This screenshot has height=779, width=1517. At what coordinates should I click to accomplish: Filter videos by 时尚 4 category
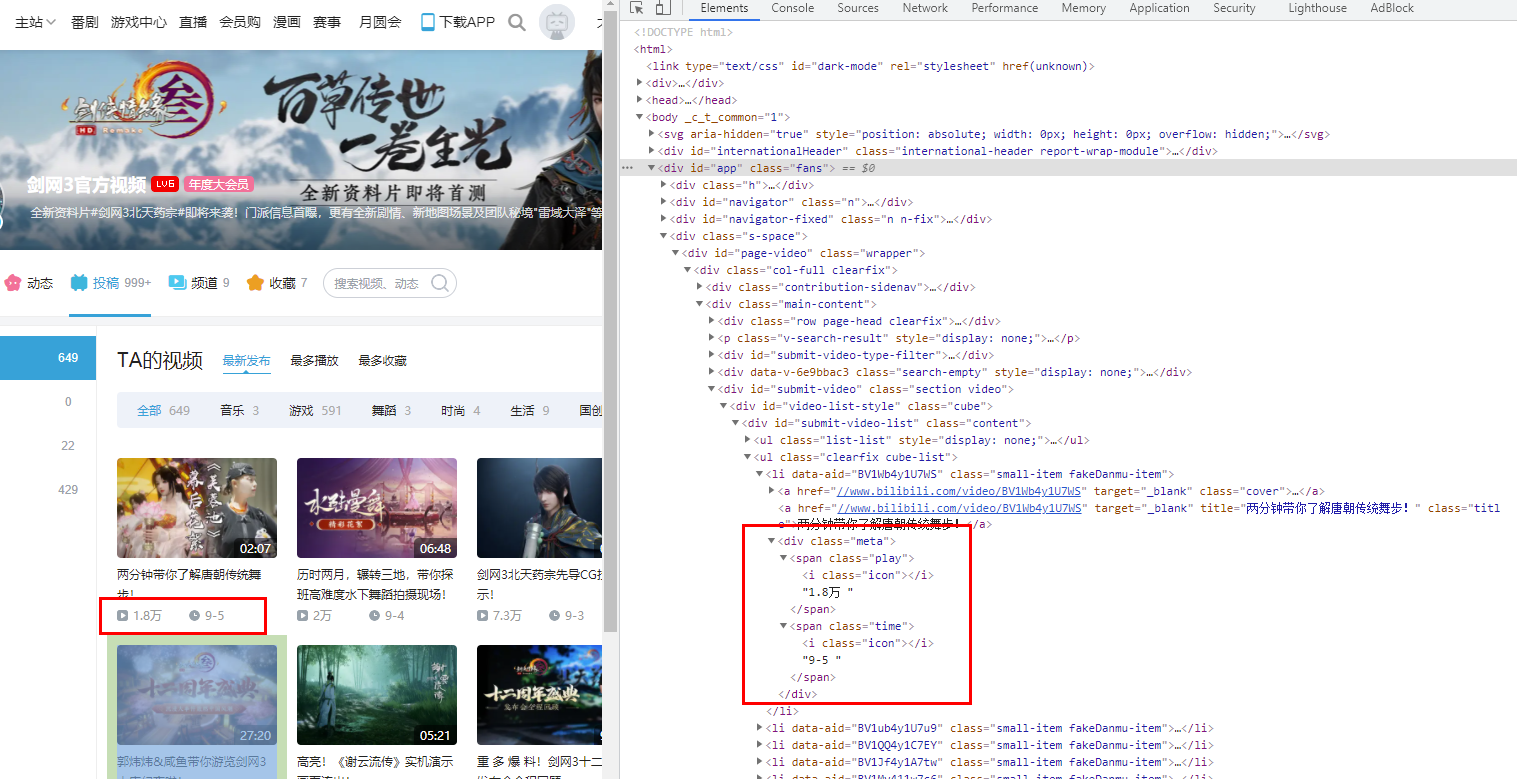tap(460, 411)
